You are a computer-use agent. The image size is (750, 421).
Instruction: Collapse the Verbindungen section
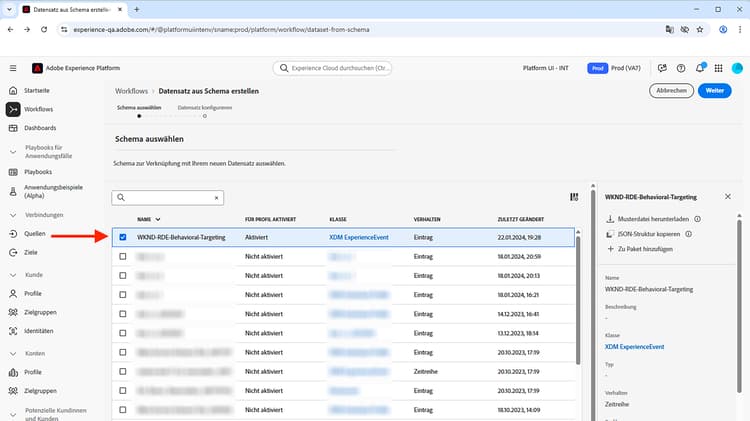13,215
